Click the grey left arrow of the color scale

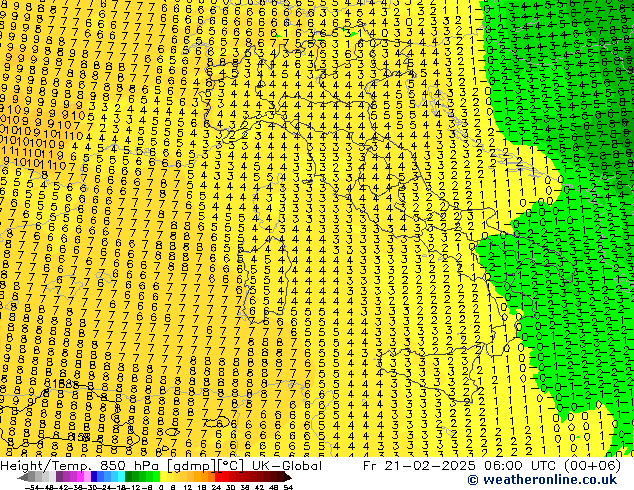click(x=23, y=477)
